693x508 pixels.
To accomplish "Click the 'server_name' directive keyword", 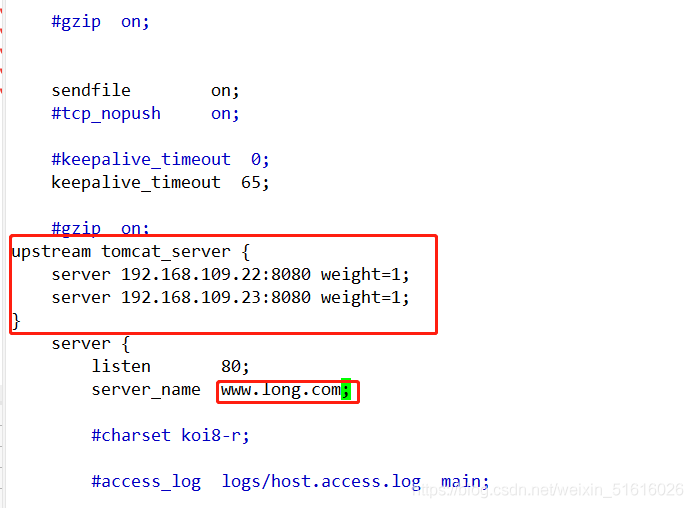I will point(146,390).
